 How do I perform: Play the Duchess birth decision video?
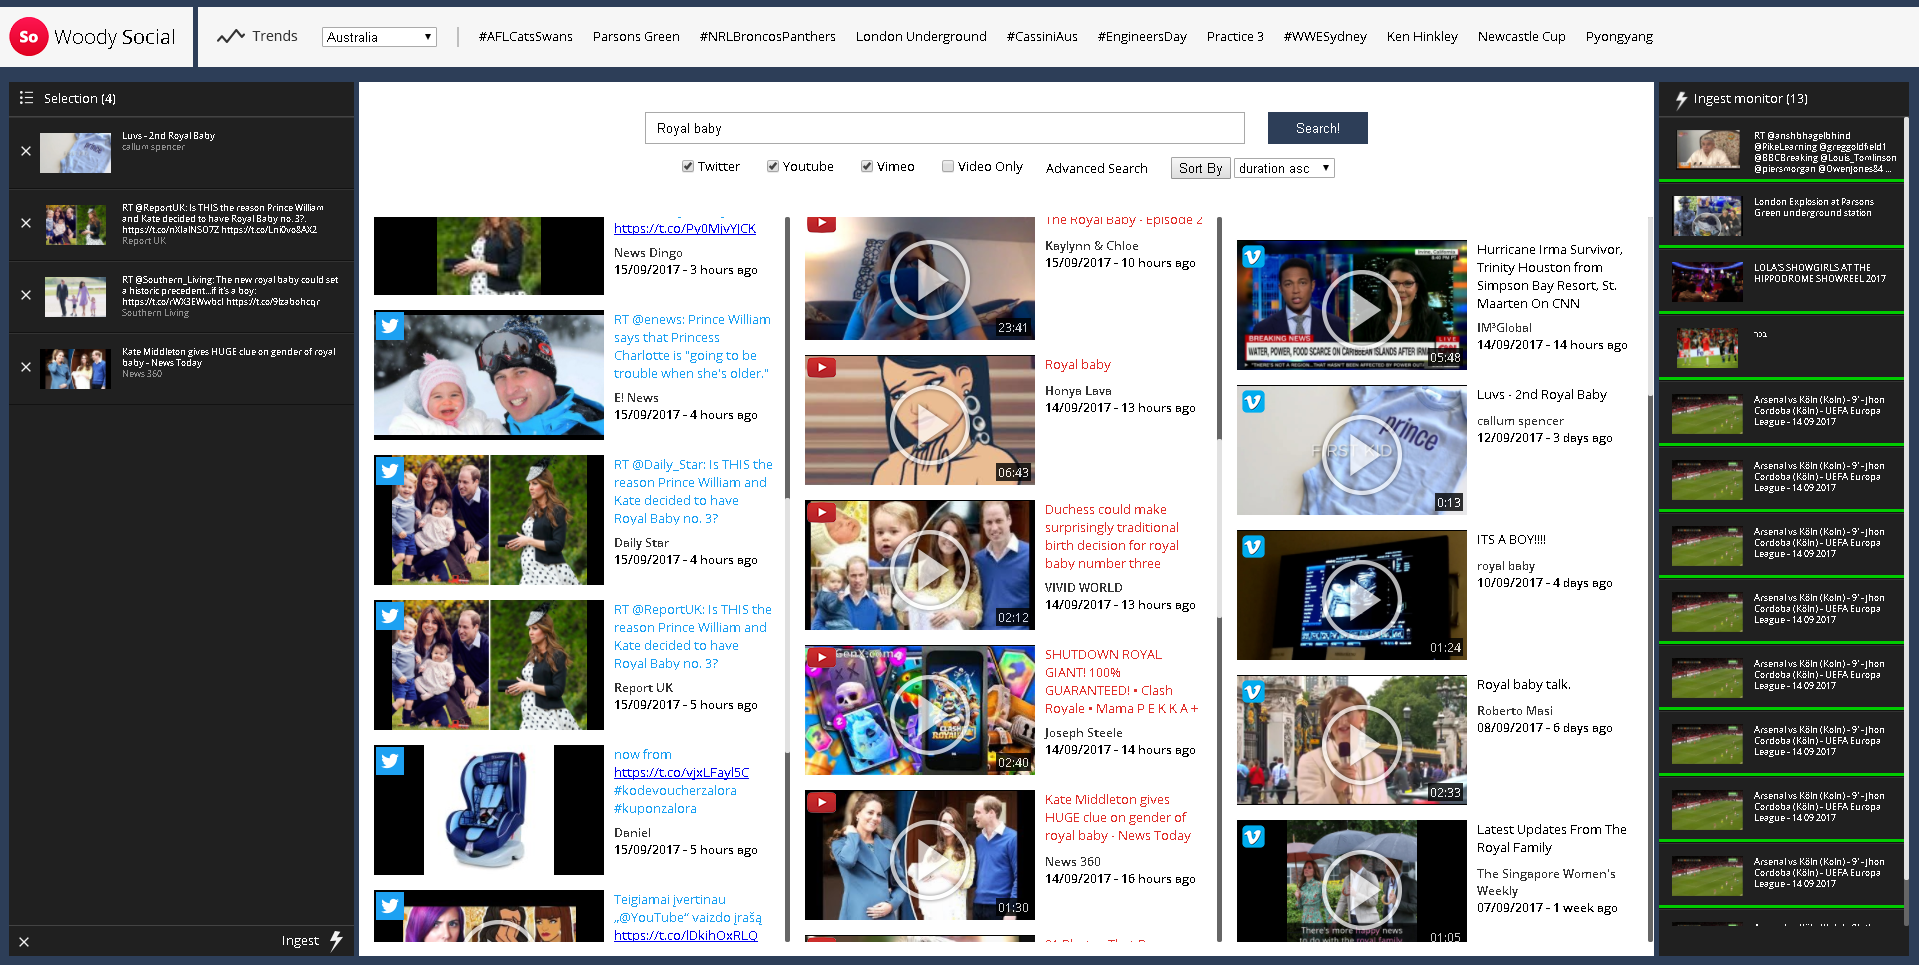(929, 570)
